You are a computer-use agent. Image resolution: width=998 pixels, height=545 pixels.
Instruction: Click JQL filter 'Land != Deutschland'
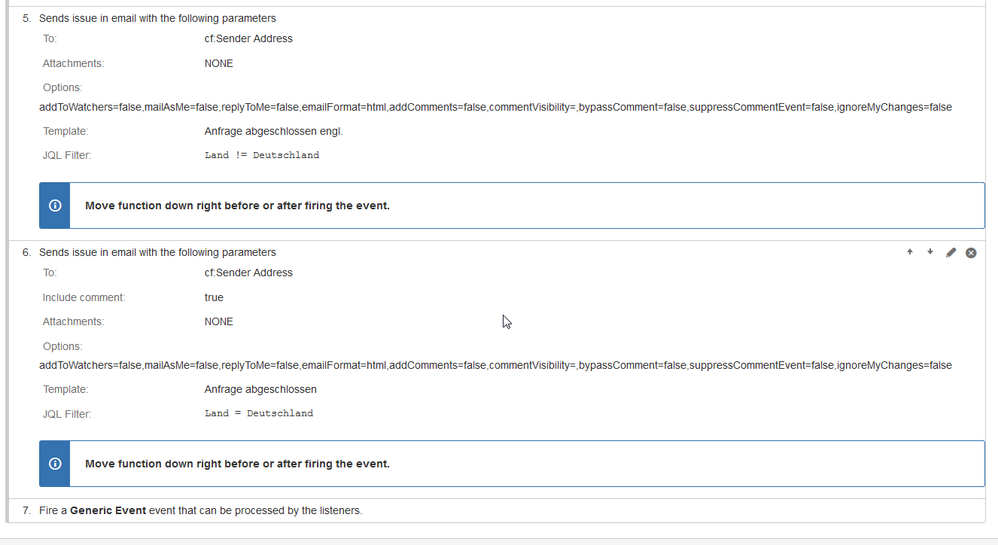click(x=262, y=155)
